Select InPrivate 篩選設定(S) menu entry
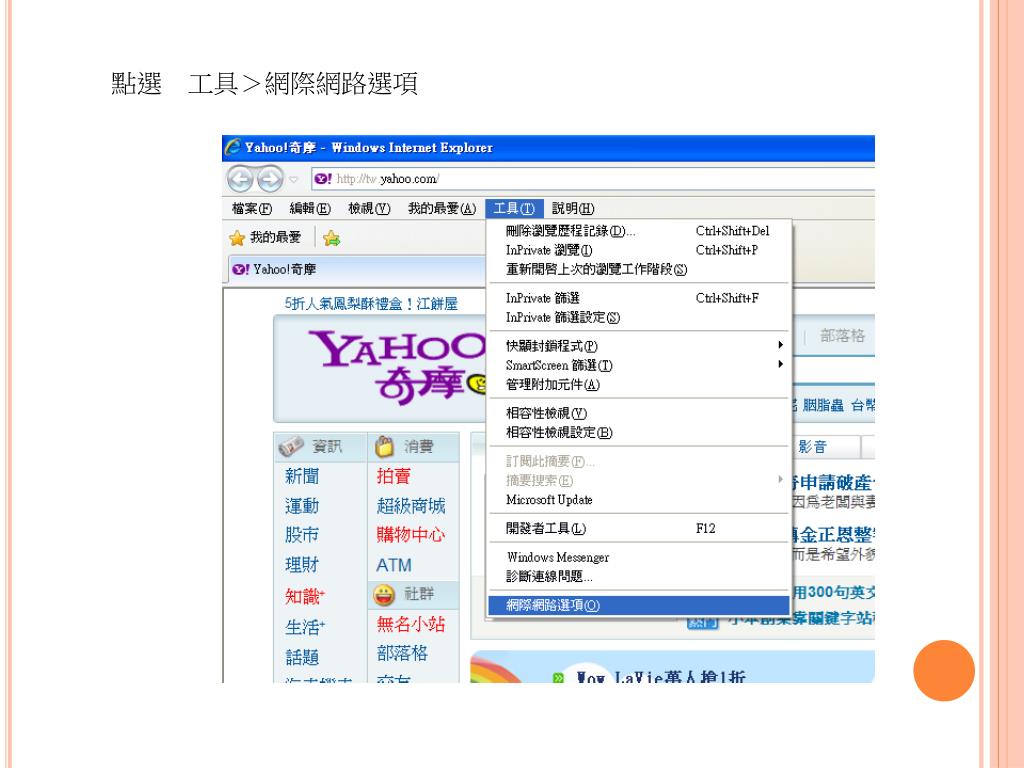The height and width of the screenshot is (768, 1024). pos(639,317)
